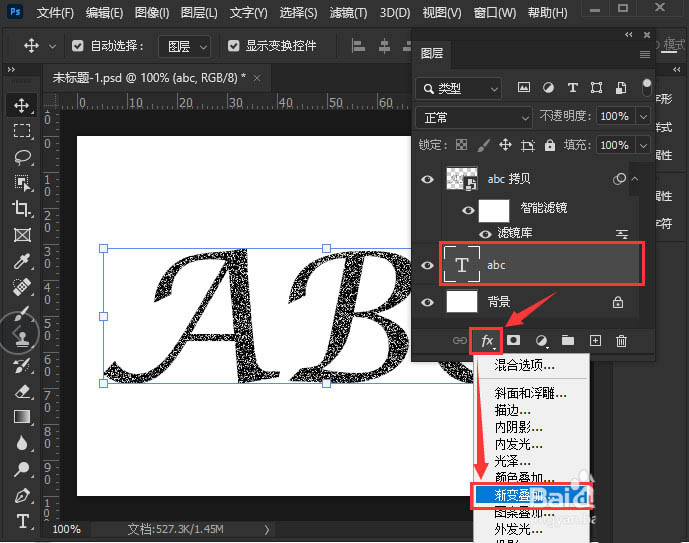Viewport: 689px width, 543px height.
Task: Delete the selected layer
Action: 621,341
